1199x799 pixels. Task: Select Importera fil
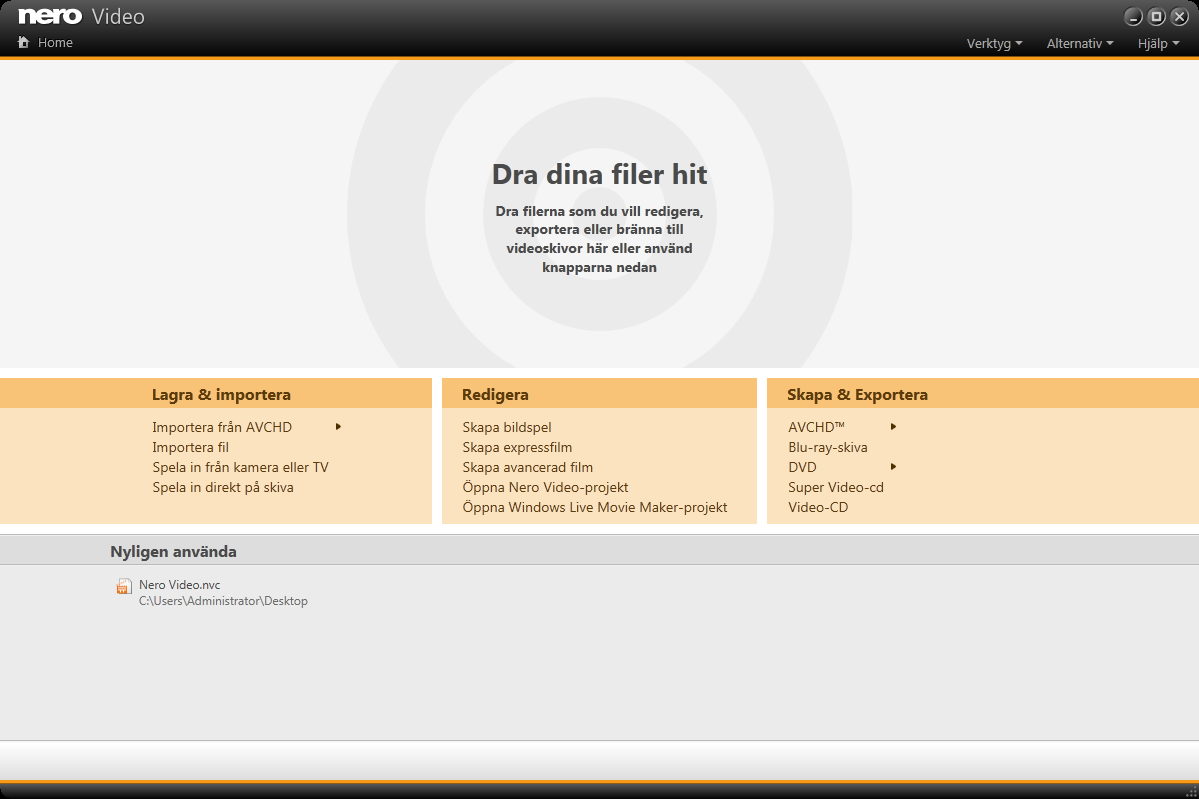click(190, 447)
